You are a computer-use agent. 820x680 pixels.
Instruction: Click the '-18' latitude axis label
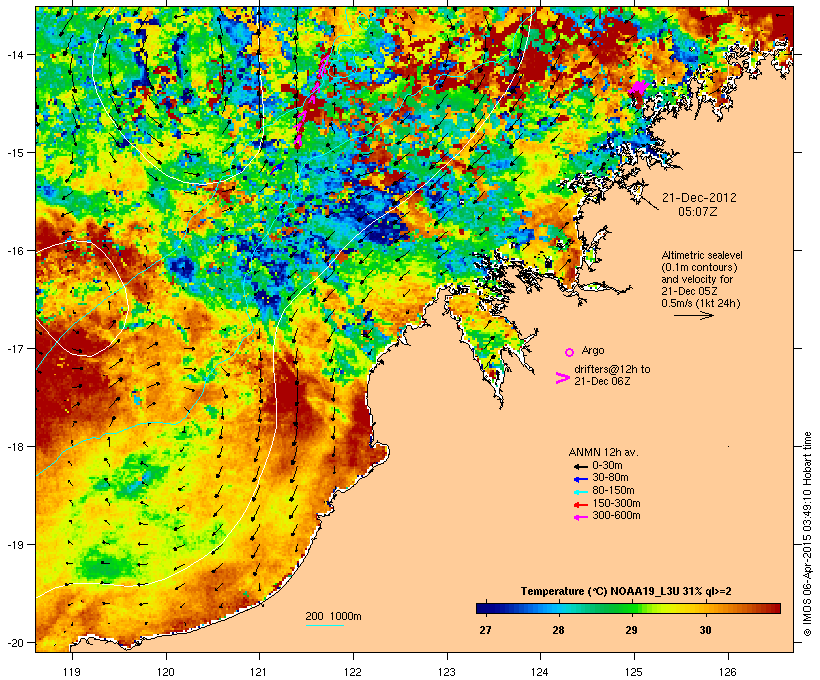click(14, 446)
